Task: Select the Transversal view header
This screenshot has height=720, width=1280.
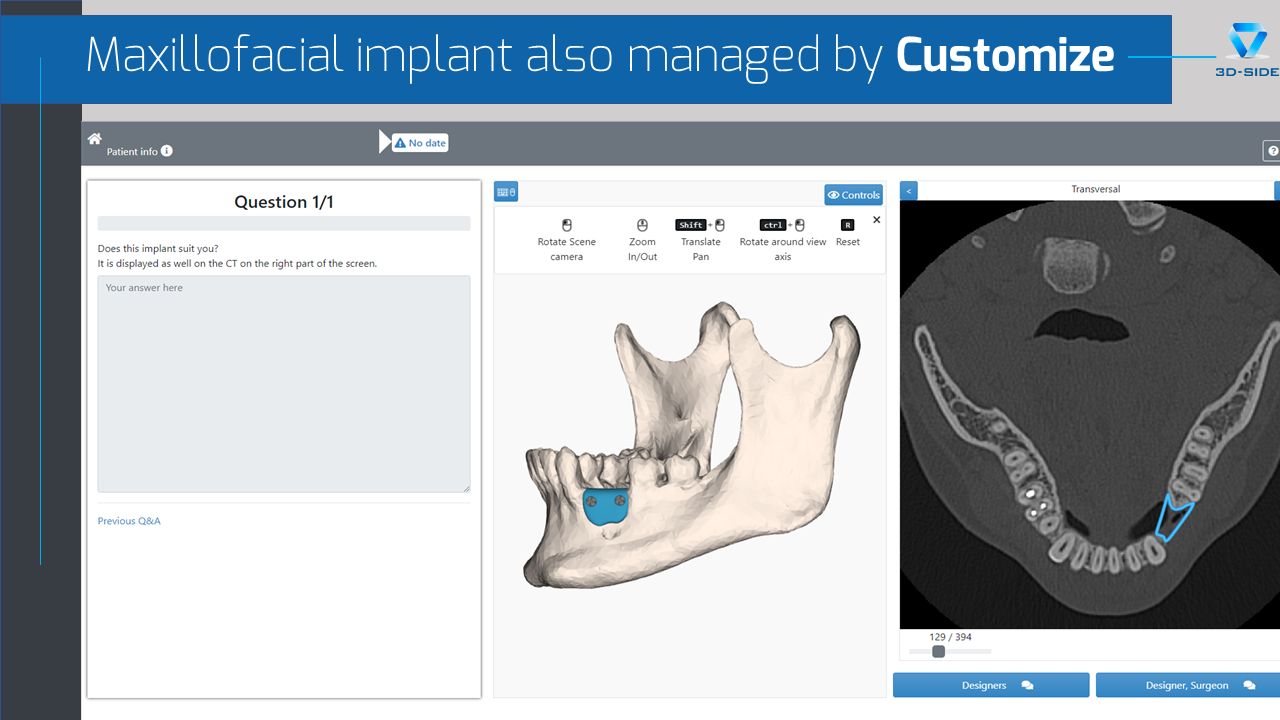Action: tap(1095, 189)
